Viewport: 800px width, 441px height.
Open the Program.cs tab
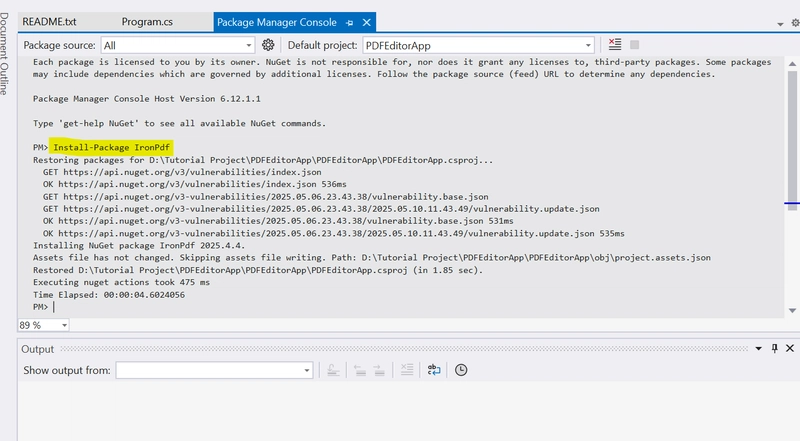point(147,22)
